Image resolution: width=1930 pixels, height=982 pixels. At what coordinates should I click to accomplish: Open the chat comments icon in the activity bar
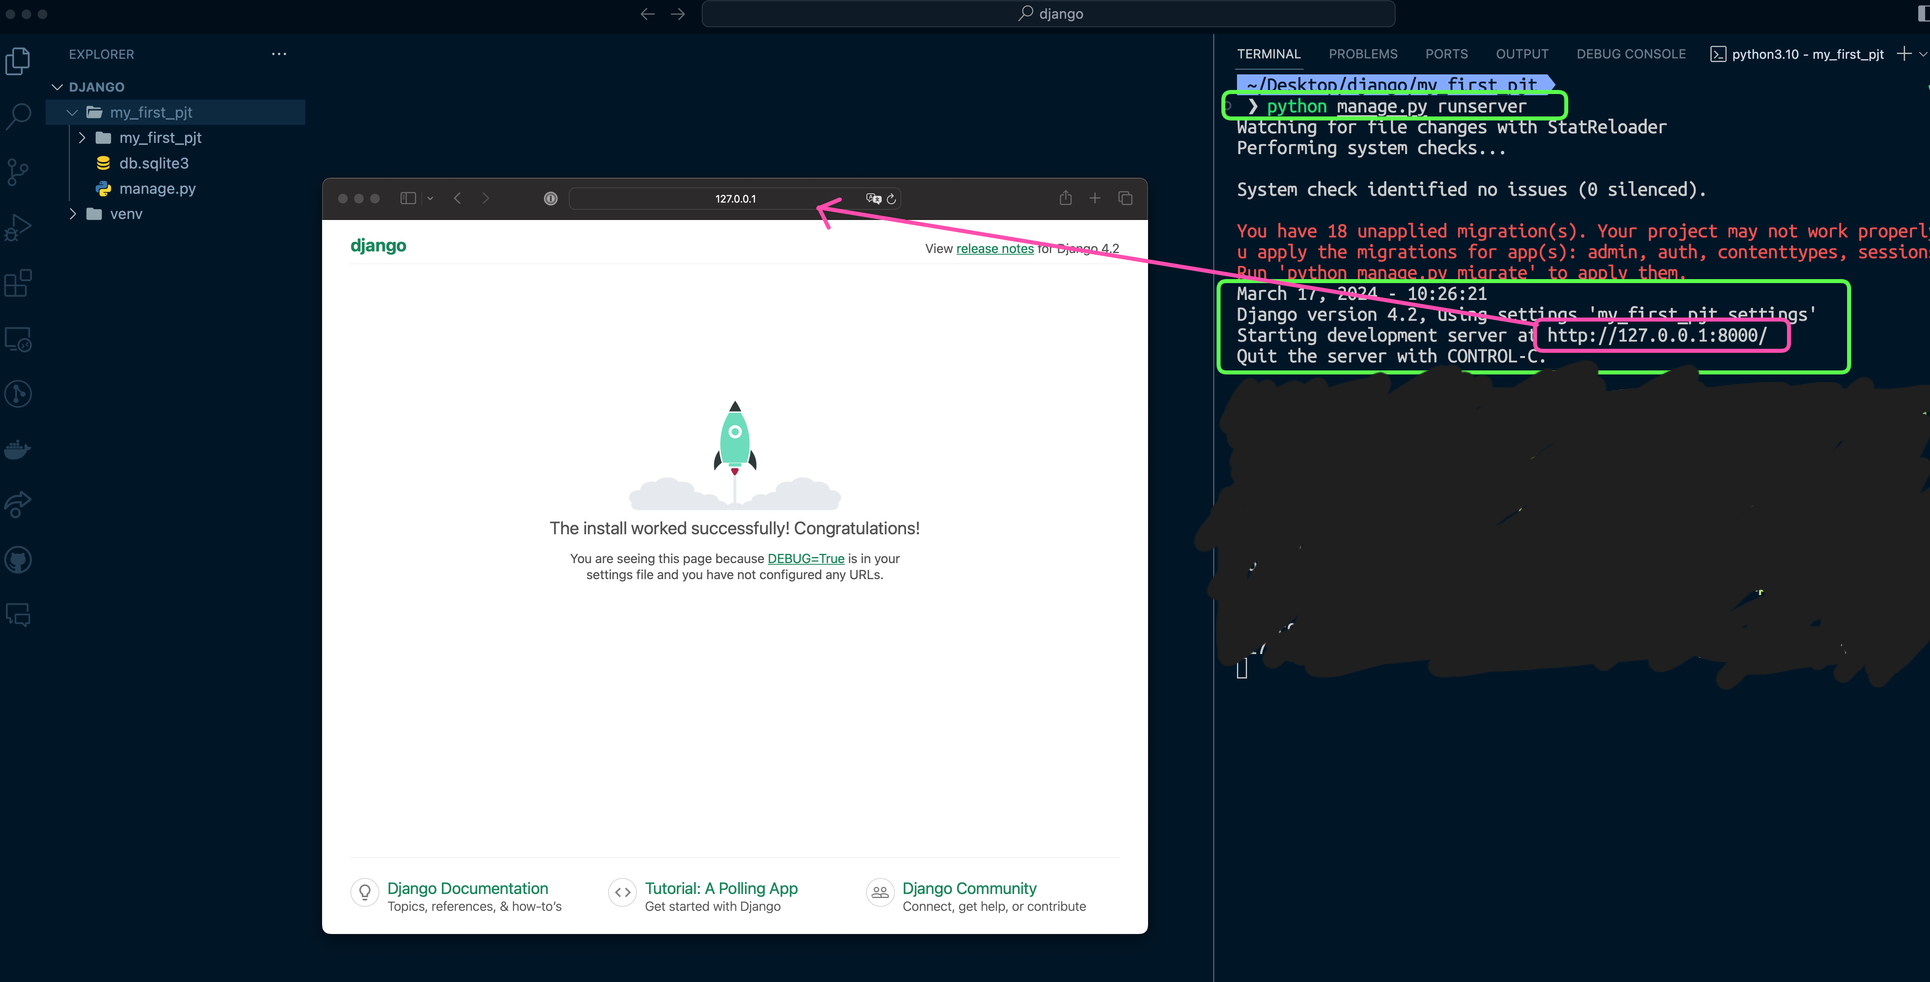[18, 615]
